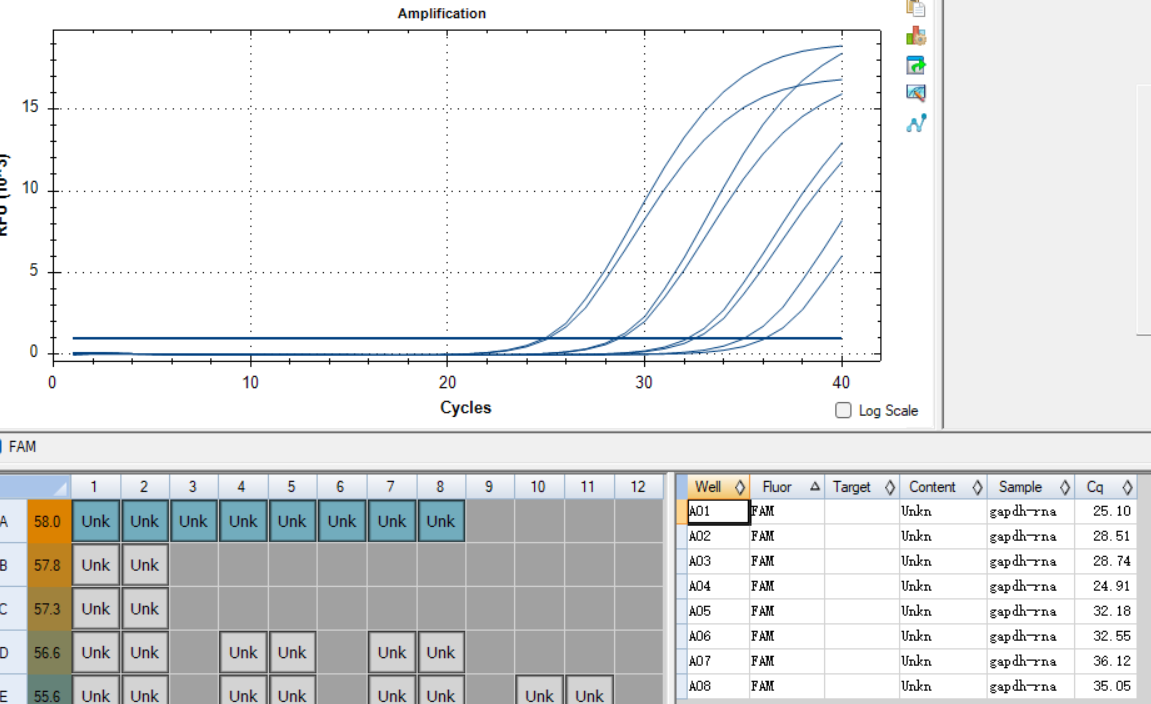1151x704 pixels.
Task: Click Cq value 24.91
Action: tap(1111, 587)
